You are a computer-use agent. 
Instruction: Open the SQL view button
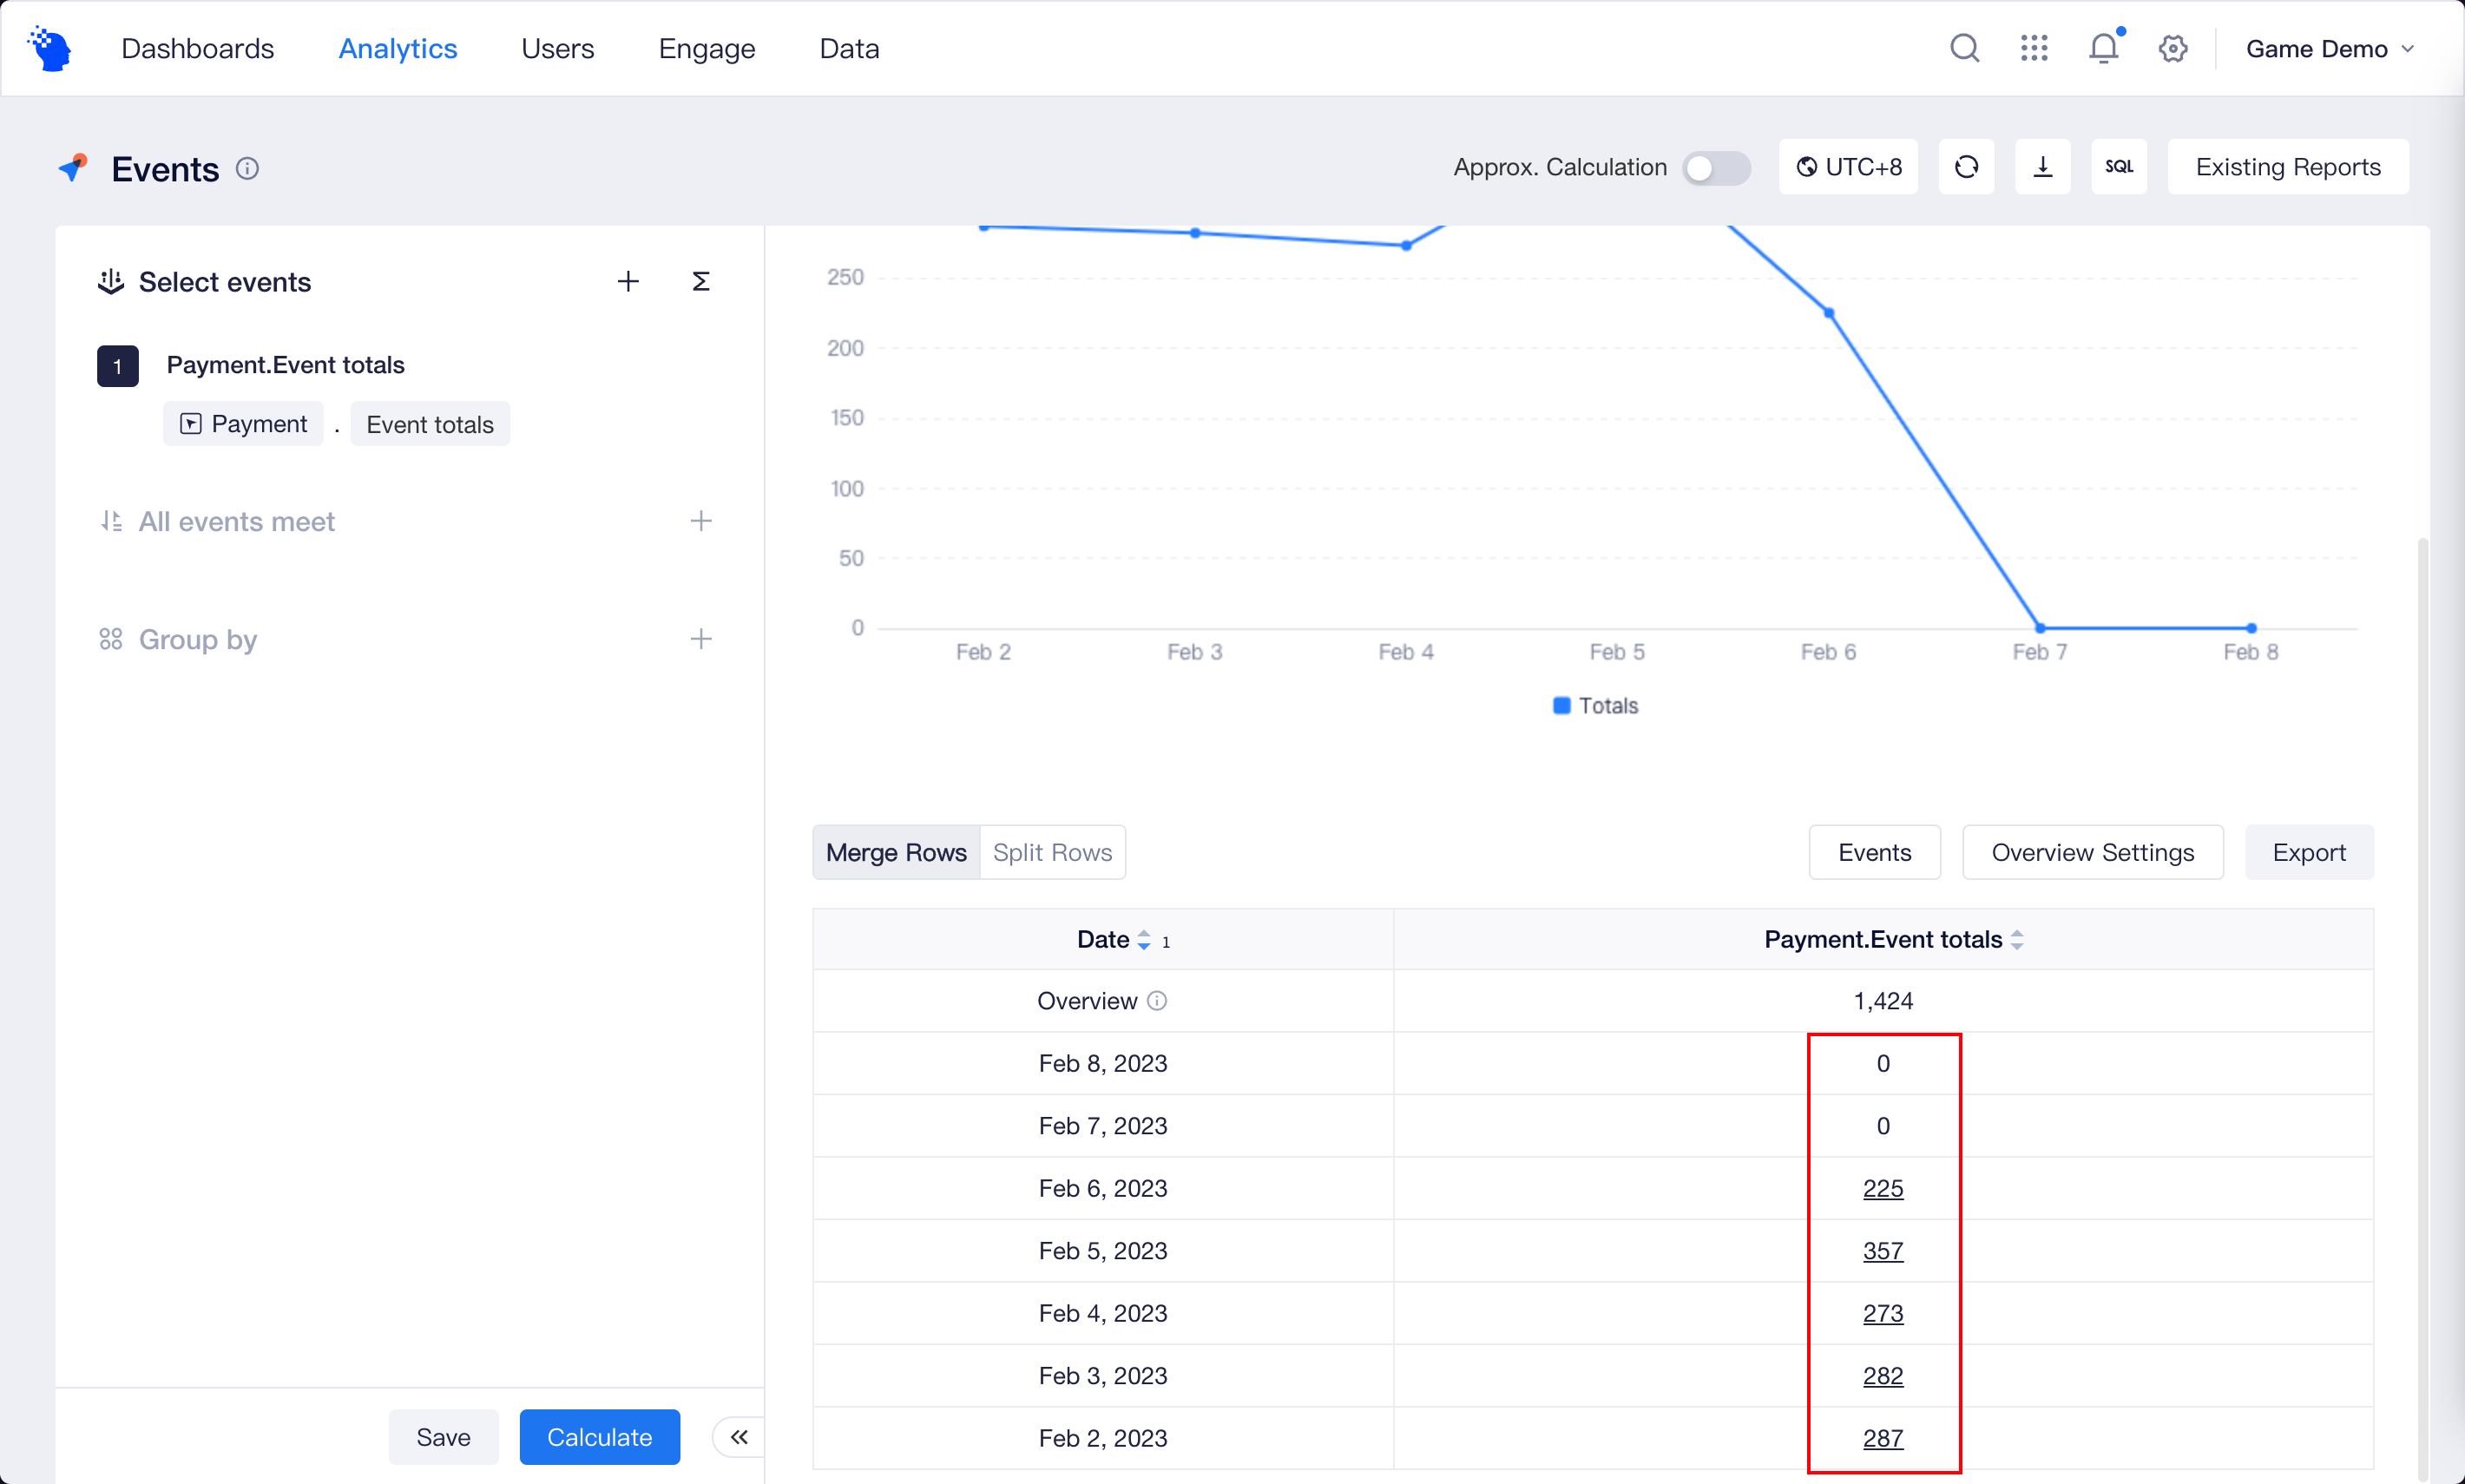pos(2118,167)
